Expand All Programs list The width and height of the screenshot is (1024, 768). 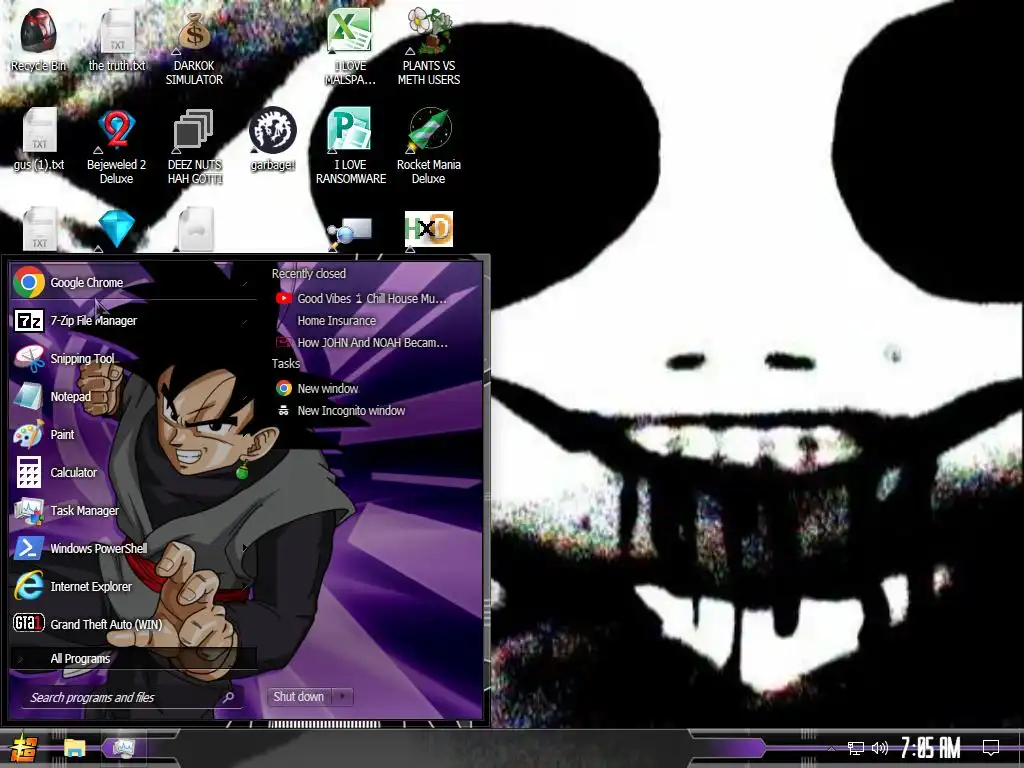click(x=133, y=658)
